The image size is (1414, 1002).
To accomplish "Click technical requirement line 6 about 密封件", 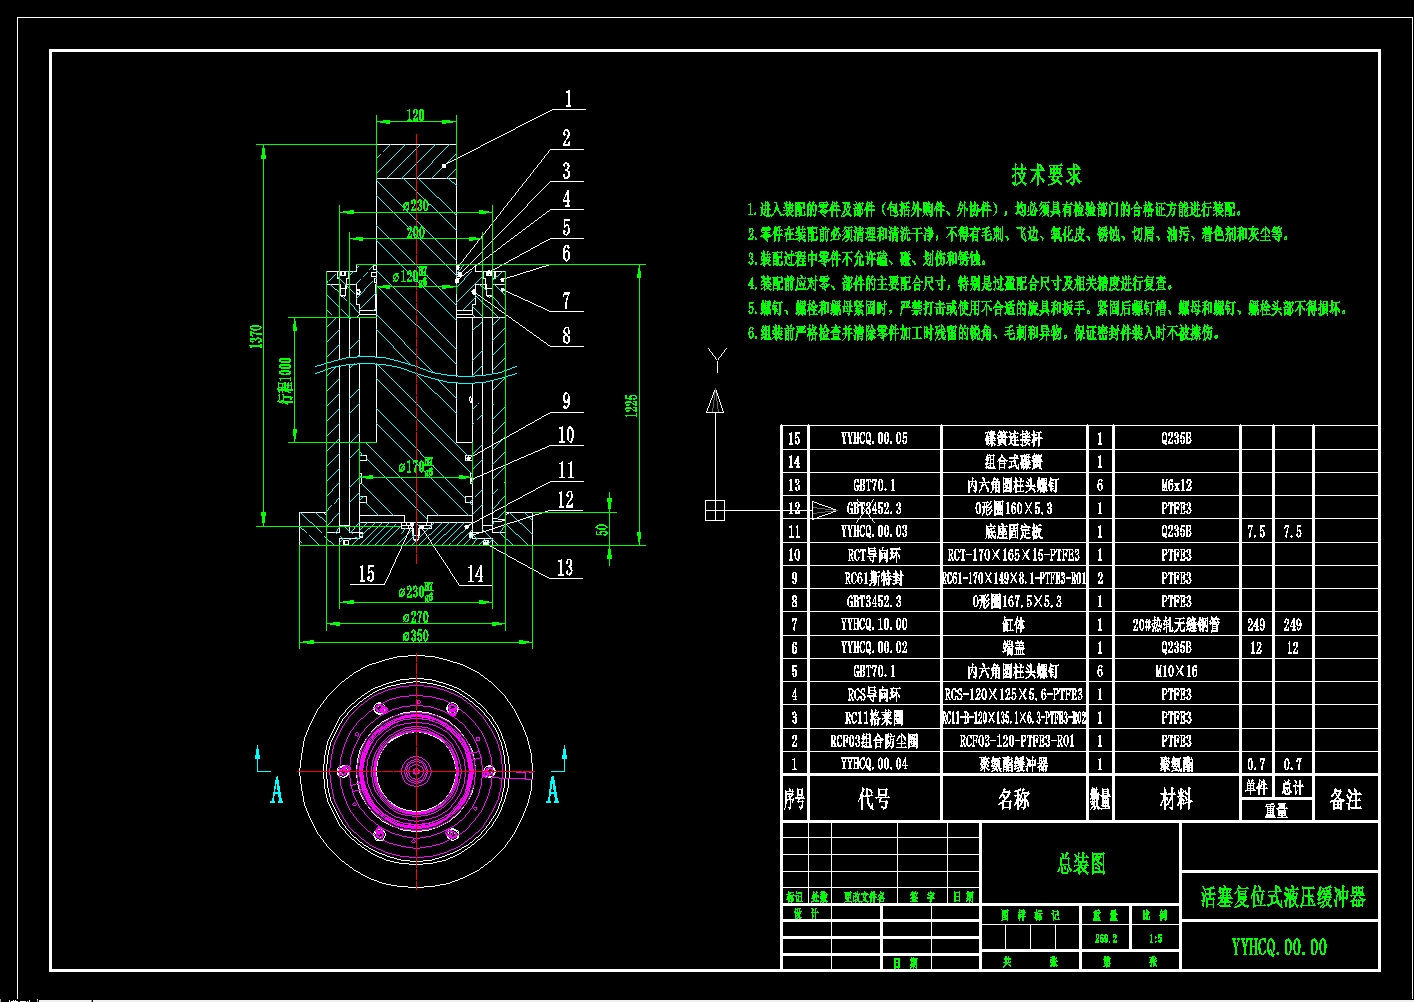I will pos(983,333).
